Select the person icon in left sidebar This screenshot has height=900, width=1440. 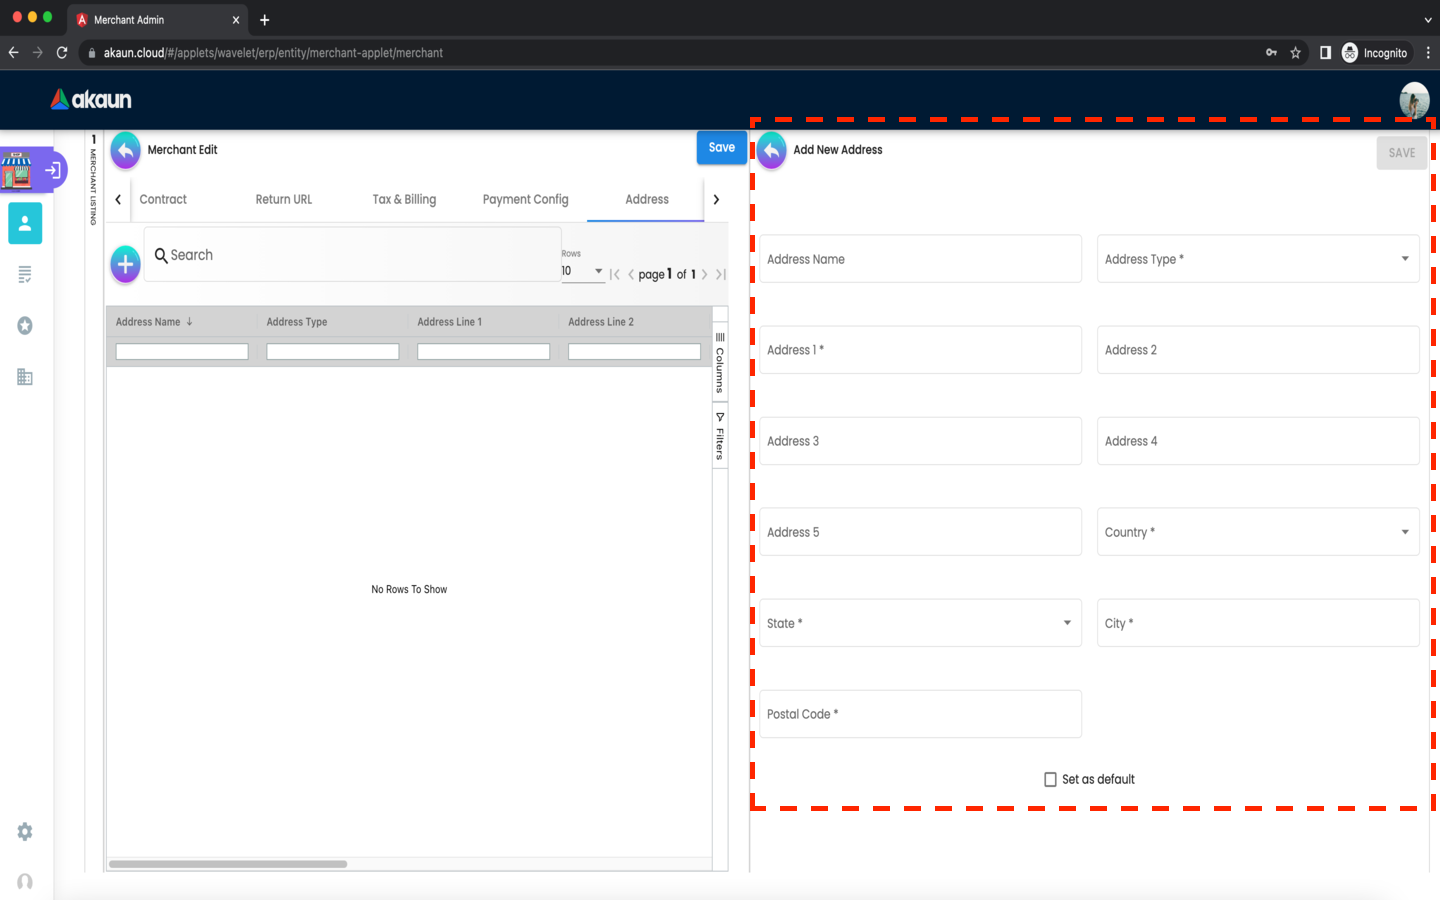tap(25, 223)
